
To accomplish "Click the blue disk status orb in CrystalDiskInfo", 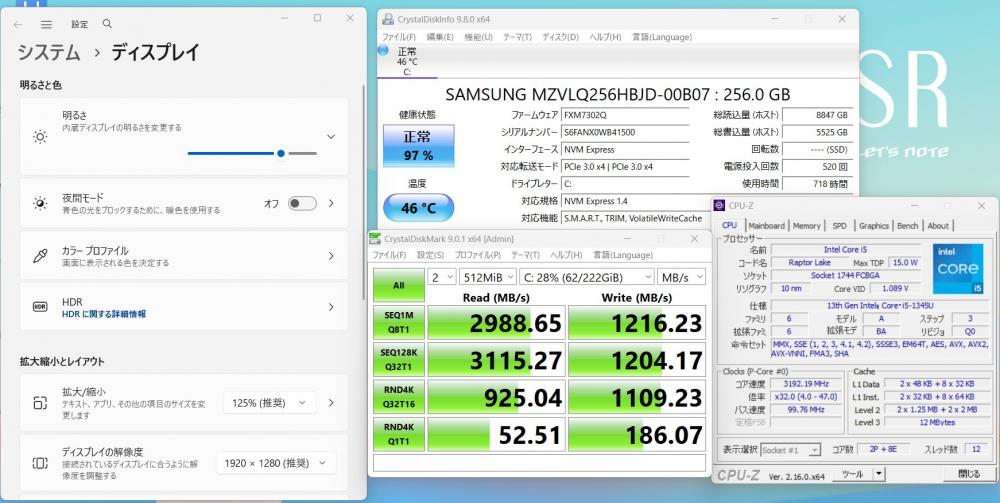I will pyautogui.click(x=383, y=49).
